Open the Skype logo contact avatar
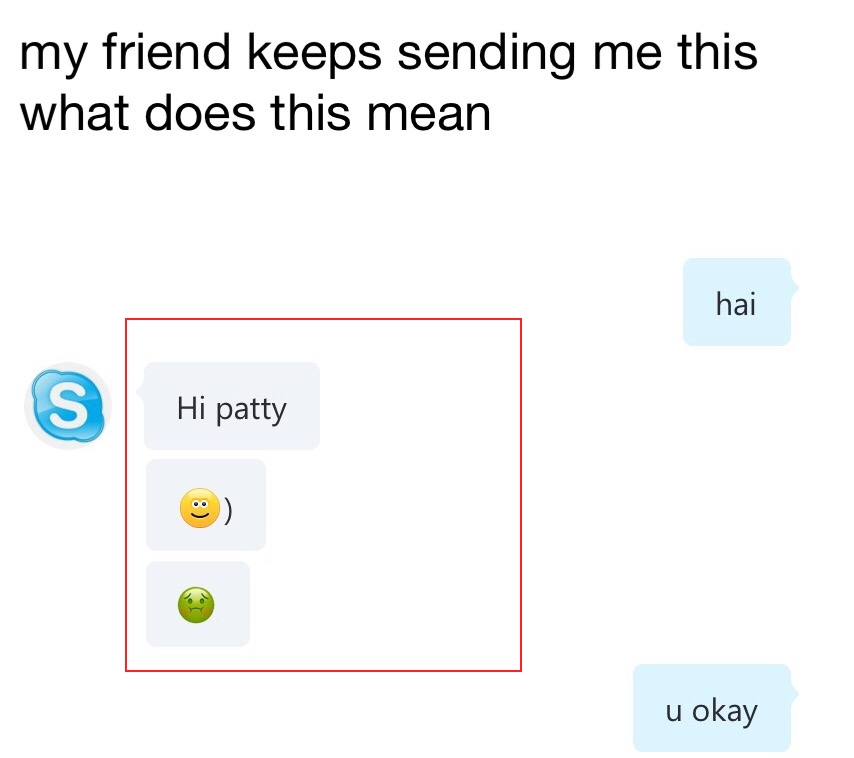Screen dimensions: 854x758 (68, 406)
